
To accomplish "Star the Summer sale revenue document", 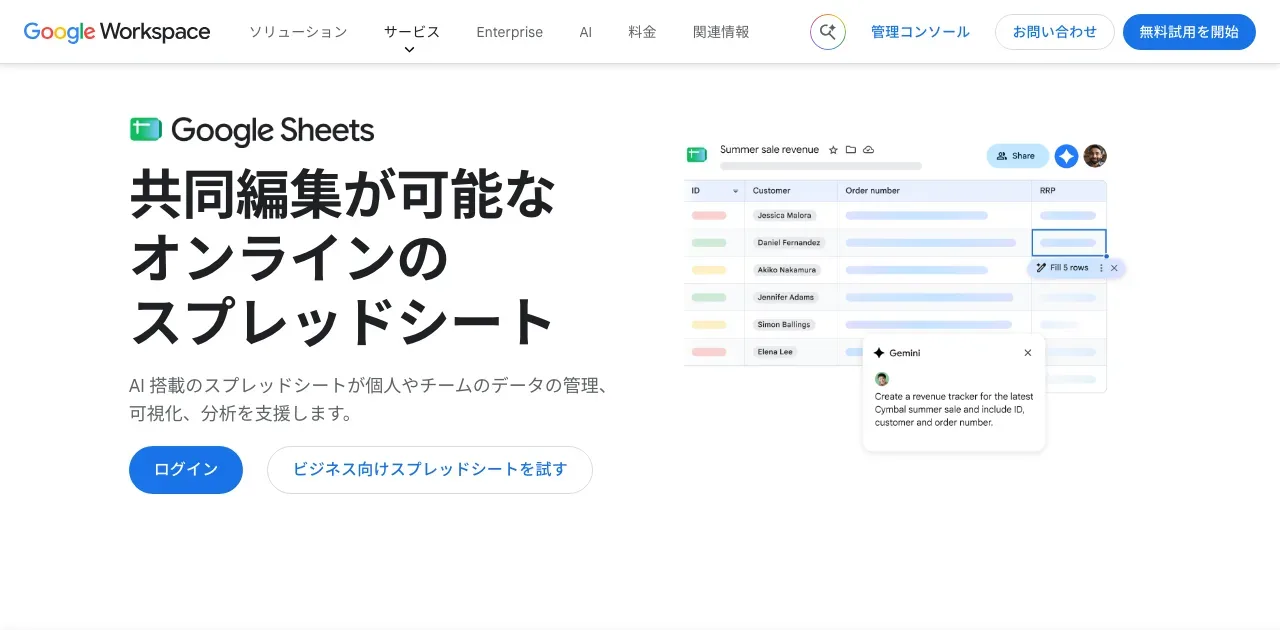I will pos(833,150).
